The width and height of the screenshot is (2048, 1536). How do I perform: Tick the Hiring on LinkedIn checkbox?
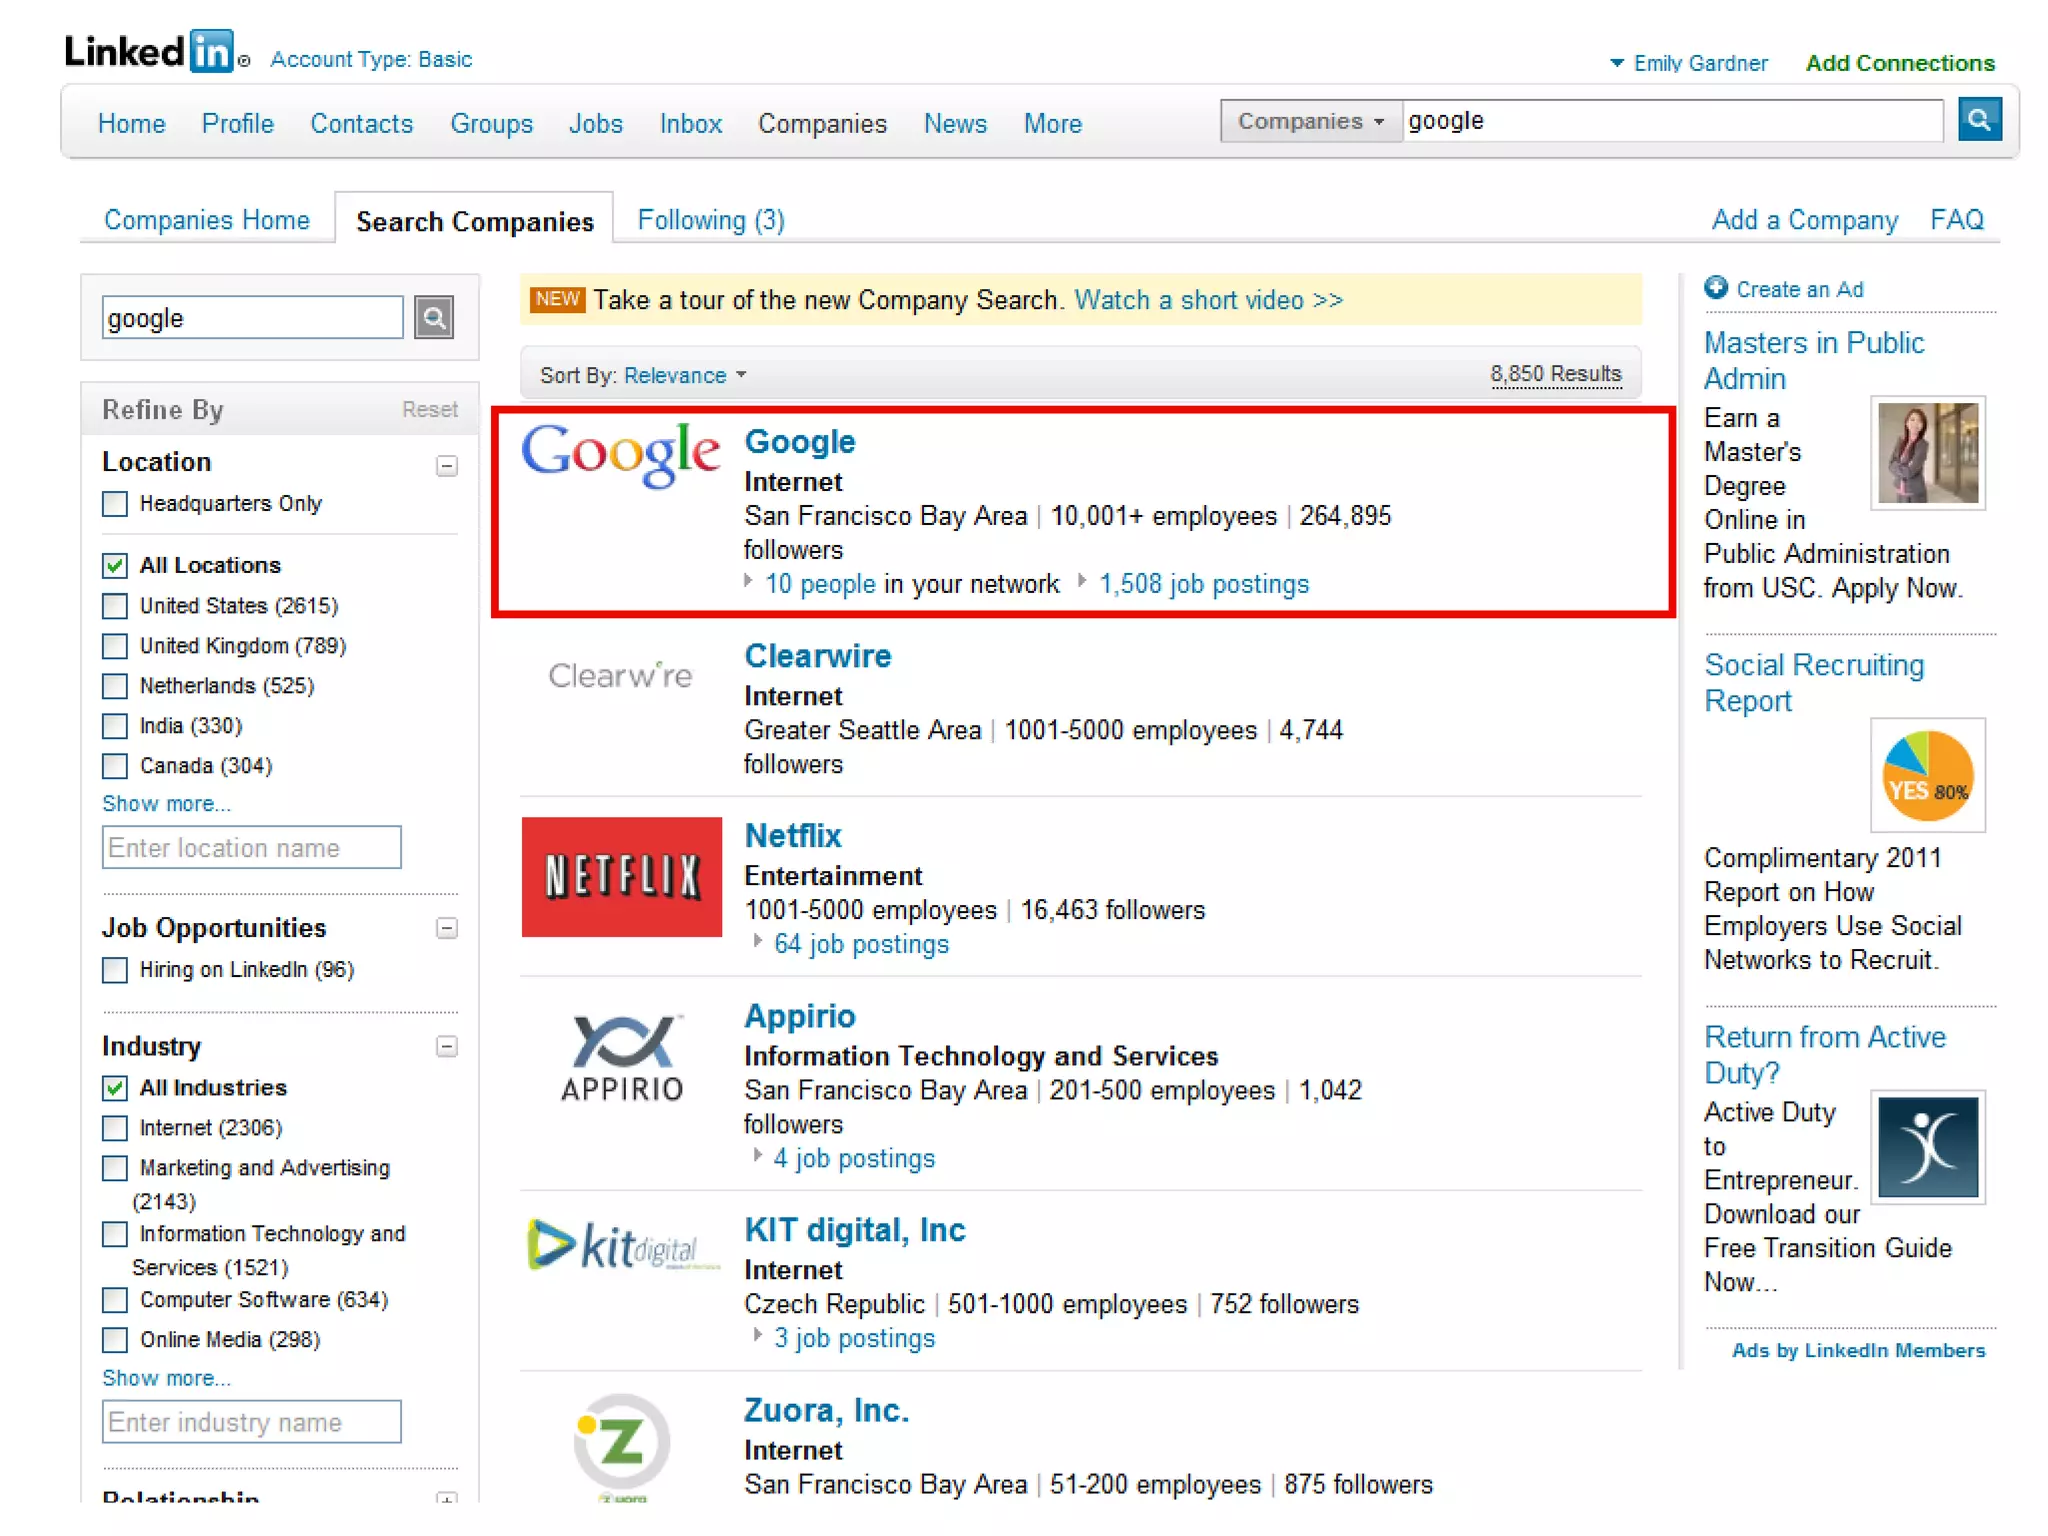[116, 970]
